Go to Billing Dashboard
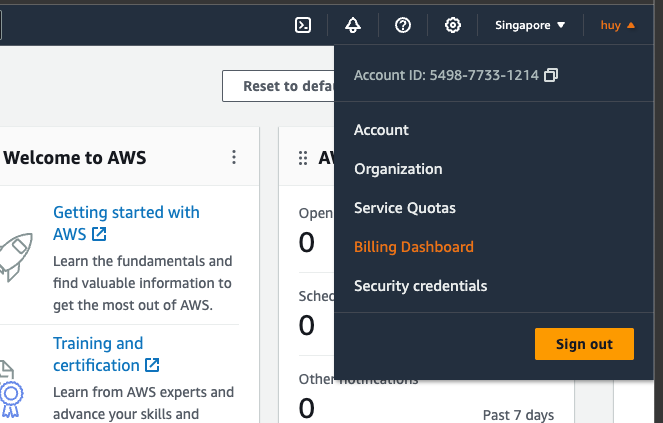663x423 pixels. [x=414, y=247]
